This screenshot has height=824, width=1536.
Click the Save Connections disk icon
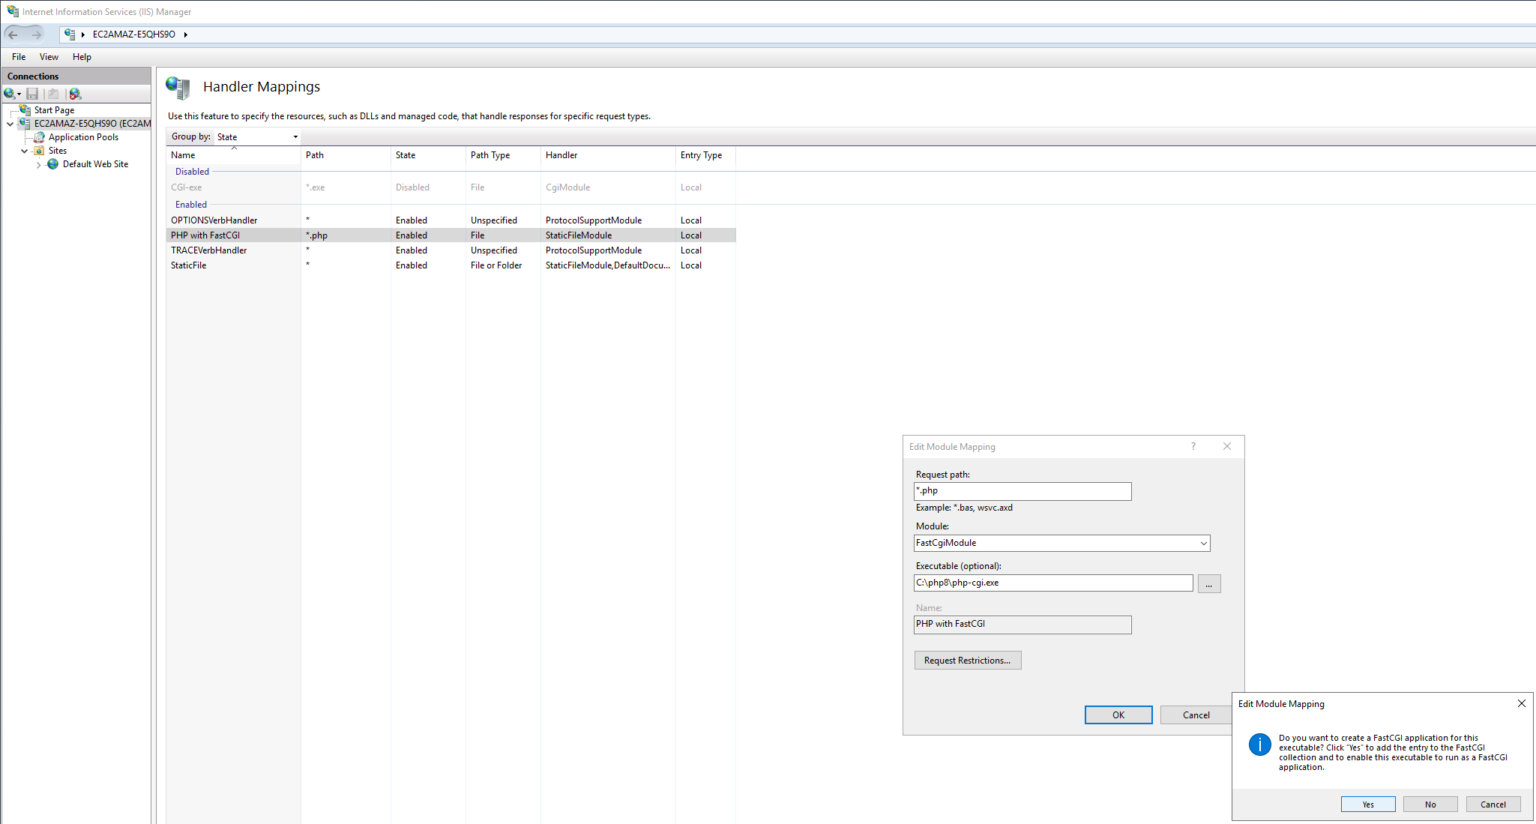click(x=32, y=94)
